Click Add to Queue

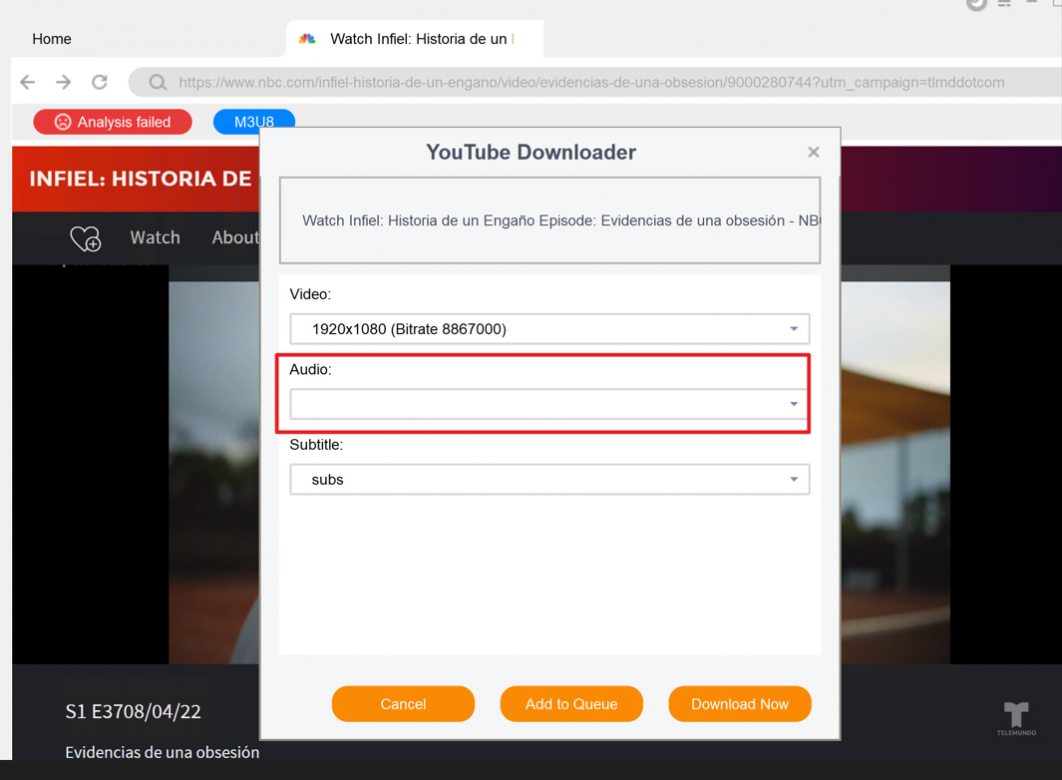point(571,704)
